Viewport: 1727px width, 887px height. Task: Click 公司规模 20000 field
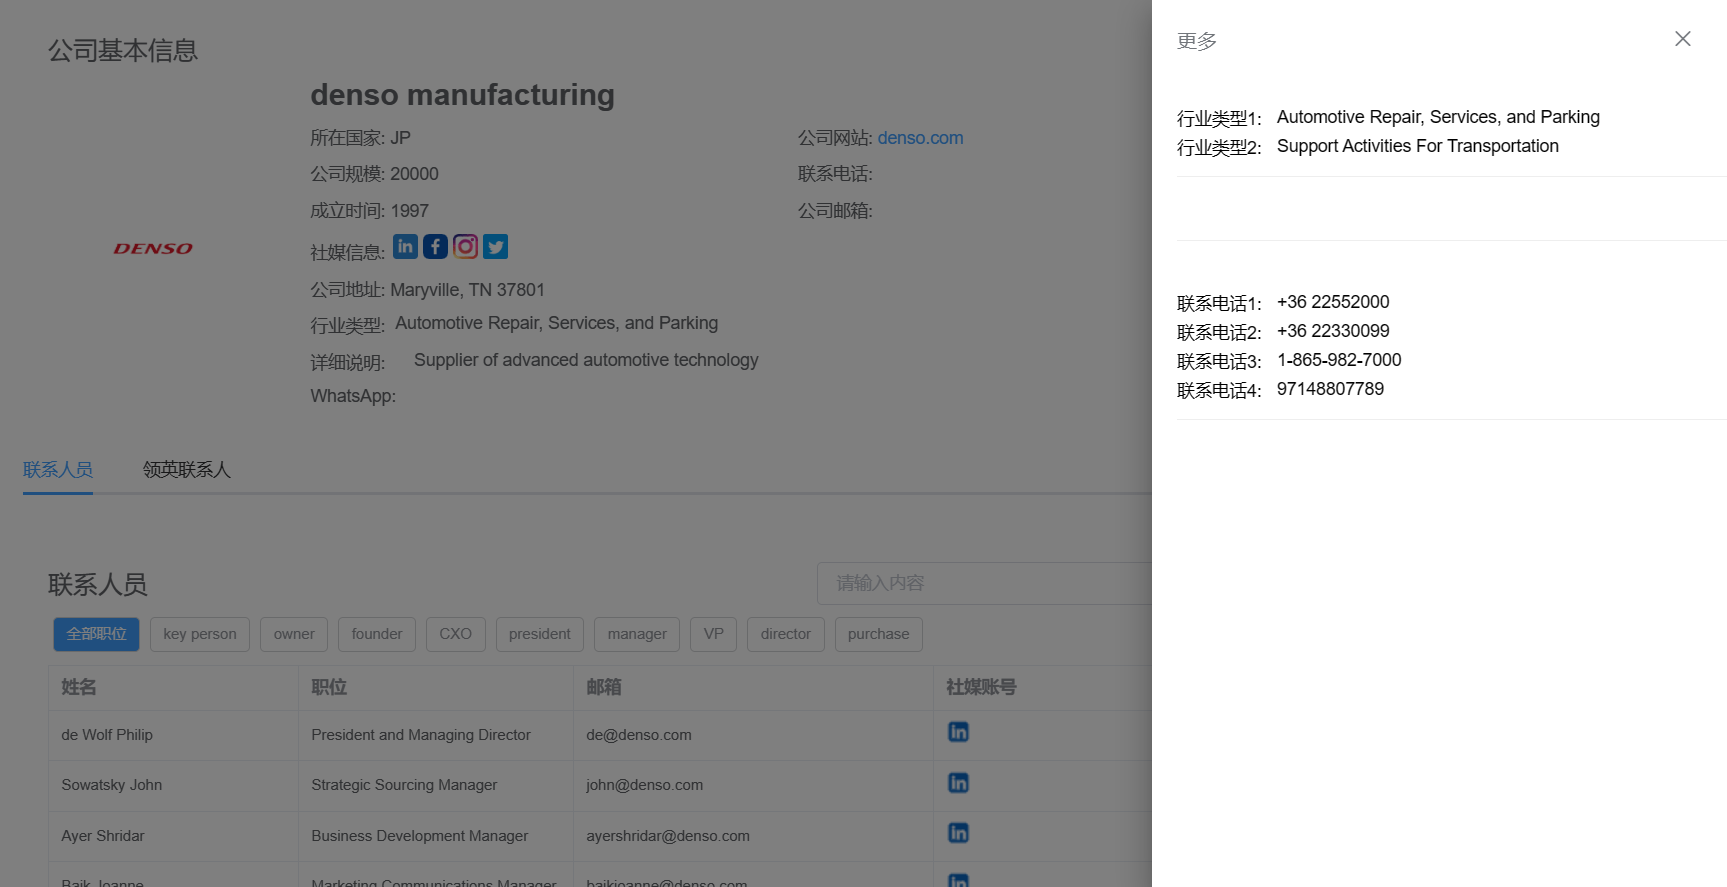[x=374, y=174]
